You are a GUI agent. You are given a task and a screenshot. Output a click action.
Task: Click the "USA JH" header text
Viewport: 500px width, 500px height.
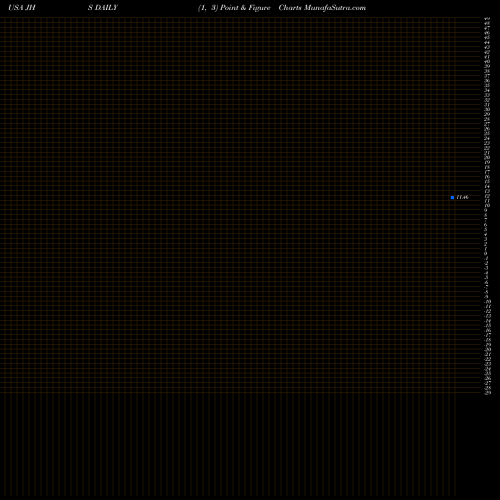pos(22,8)
